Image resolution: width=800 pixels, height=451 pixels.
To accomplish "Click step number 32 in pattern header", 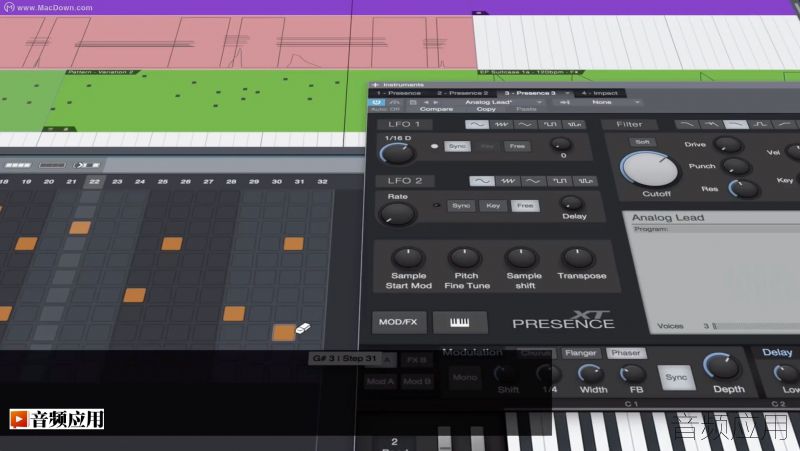I will [322, 182].
